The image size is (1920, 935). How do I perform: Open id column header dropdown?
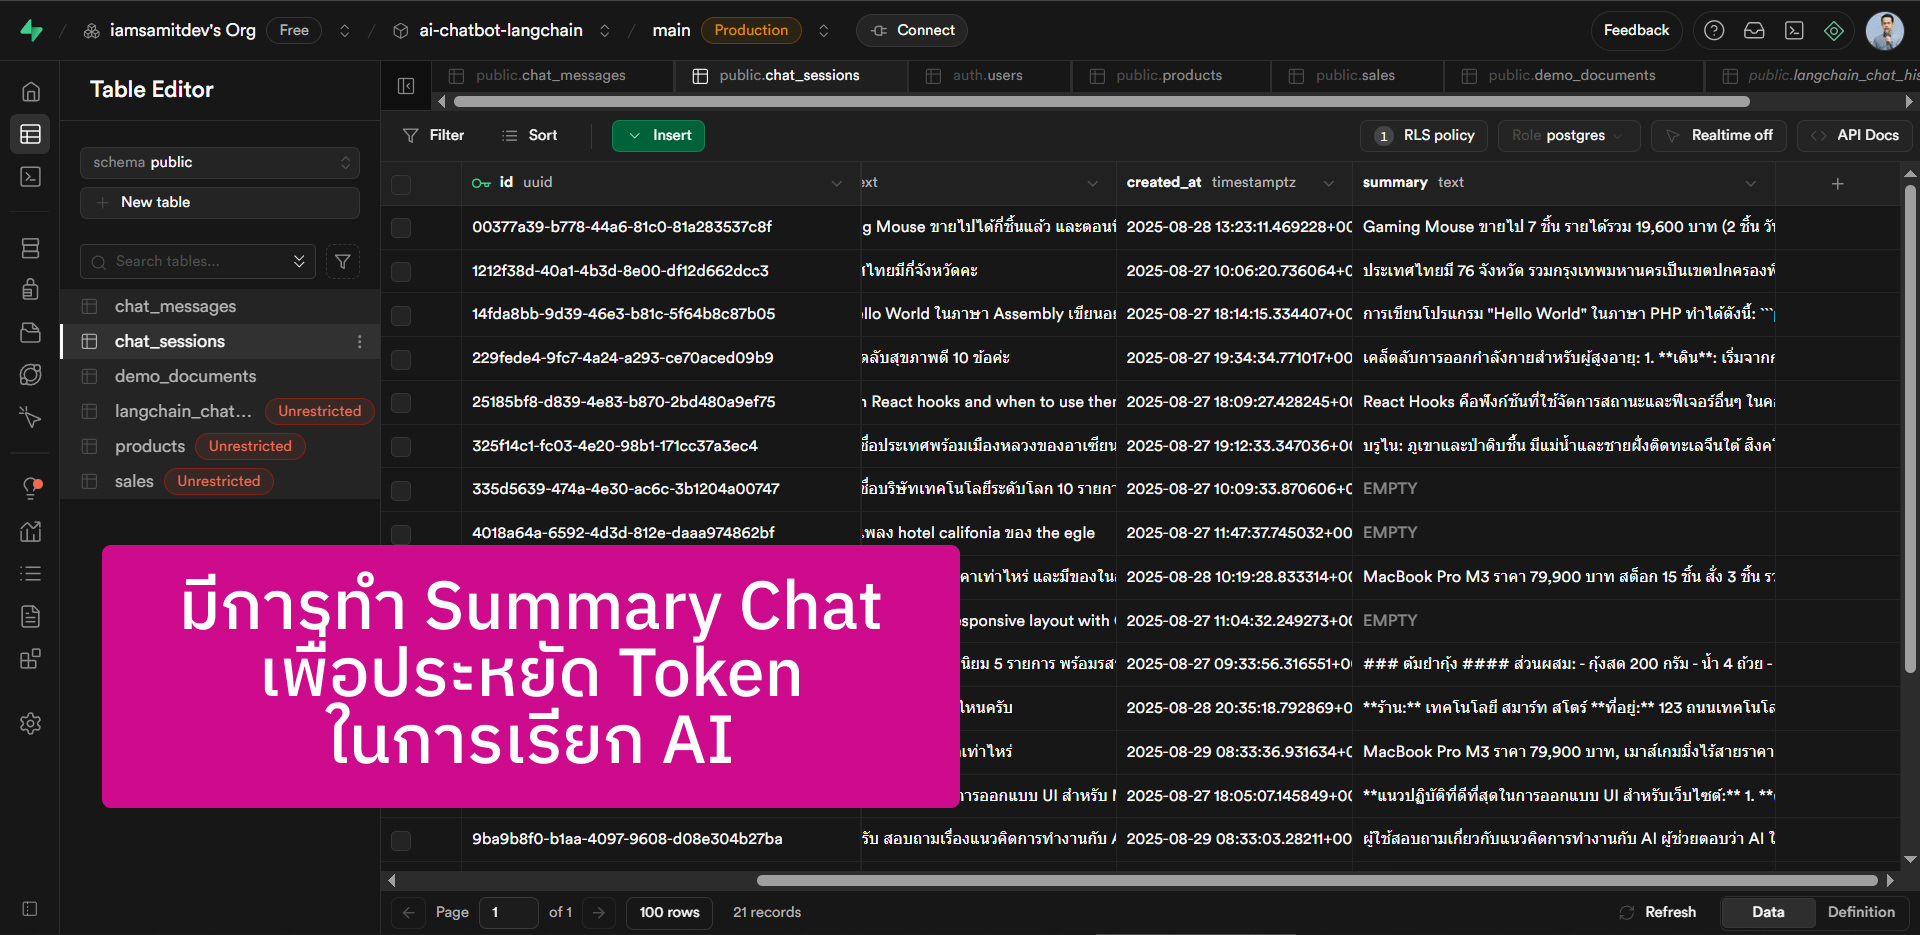tap(837, 183)
